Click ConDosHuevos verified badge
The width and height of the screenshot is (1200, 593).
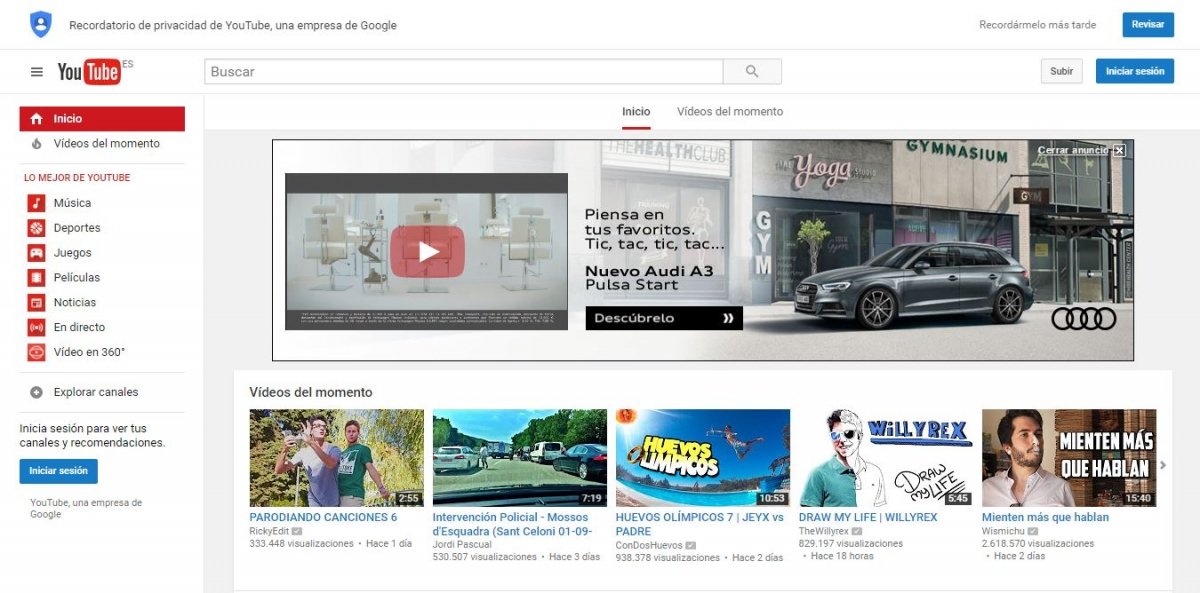[x=690, y=545]
